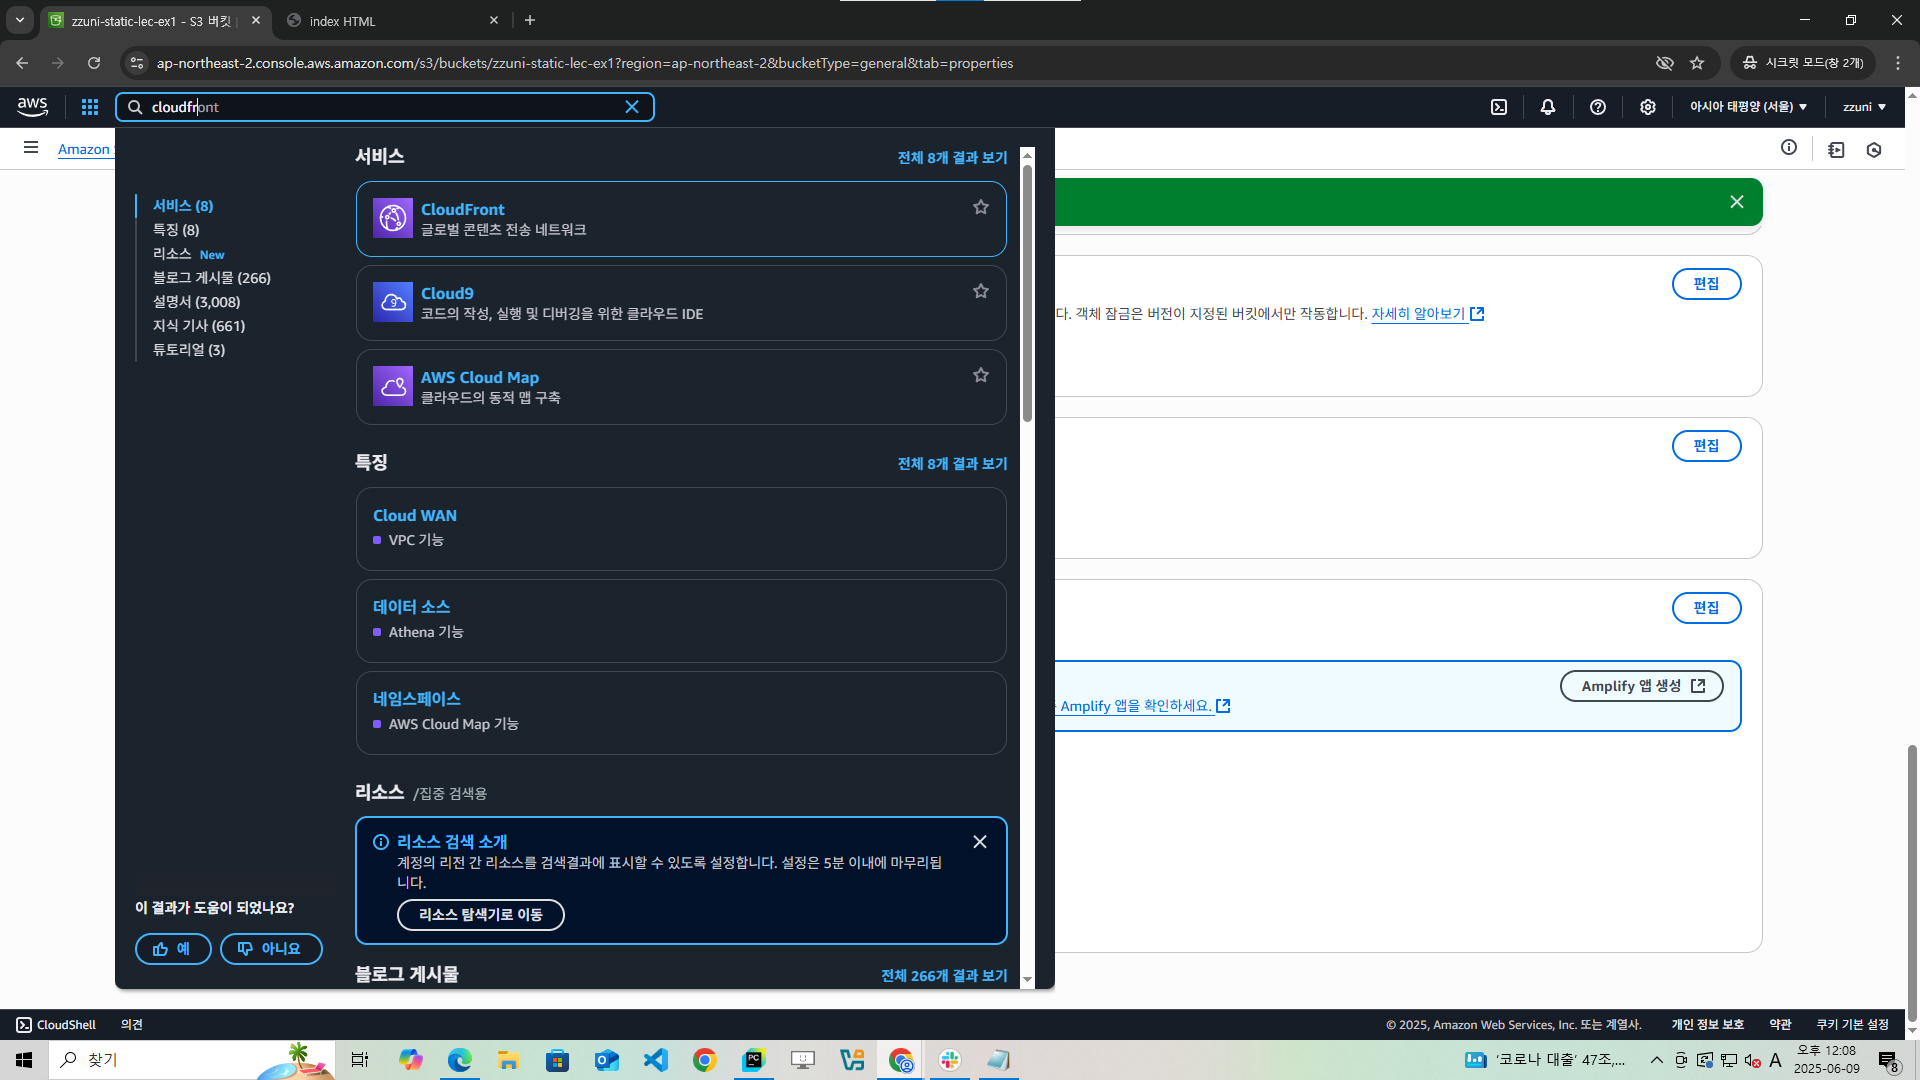Screen dimensions: 1920x1080
Task: Toggle the hamburger side navigation menu
Action: [x=31, y=148]
